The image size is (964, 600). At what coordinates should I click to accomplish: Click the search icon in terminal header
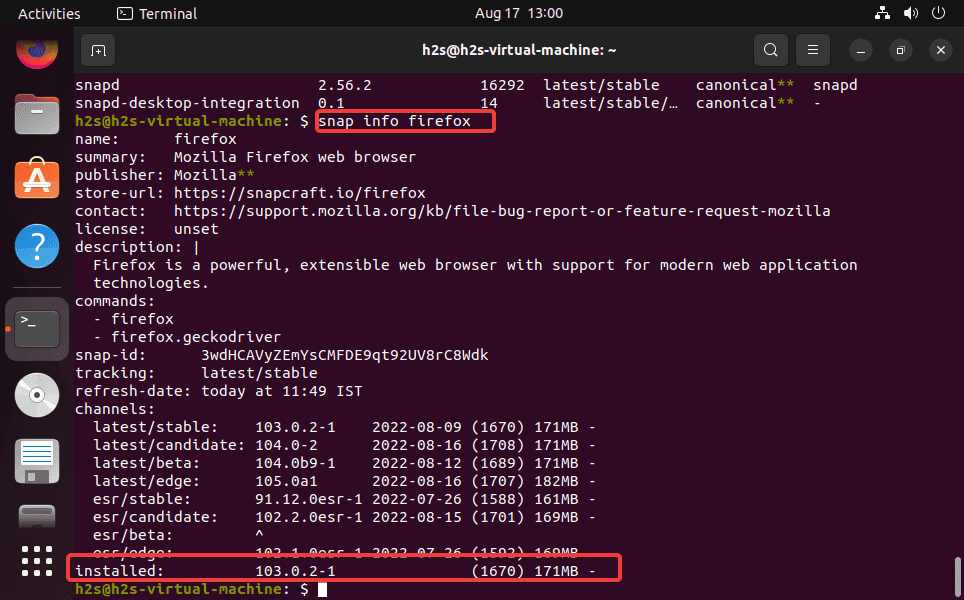click(x=770, y=49)
